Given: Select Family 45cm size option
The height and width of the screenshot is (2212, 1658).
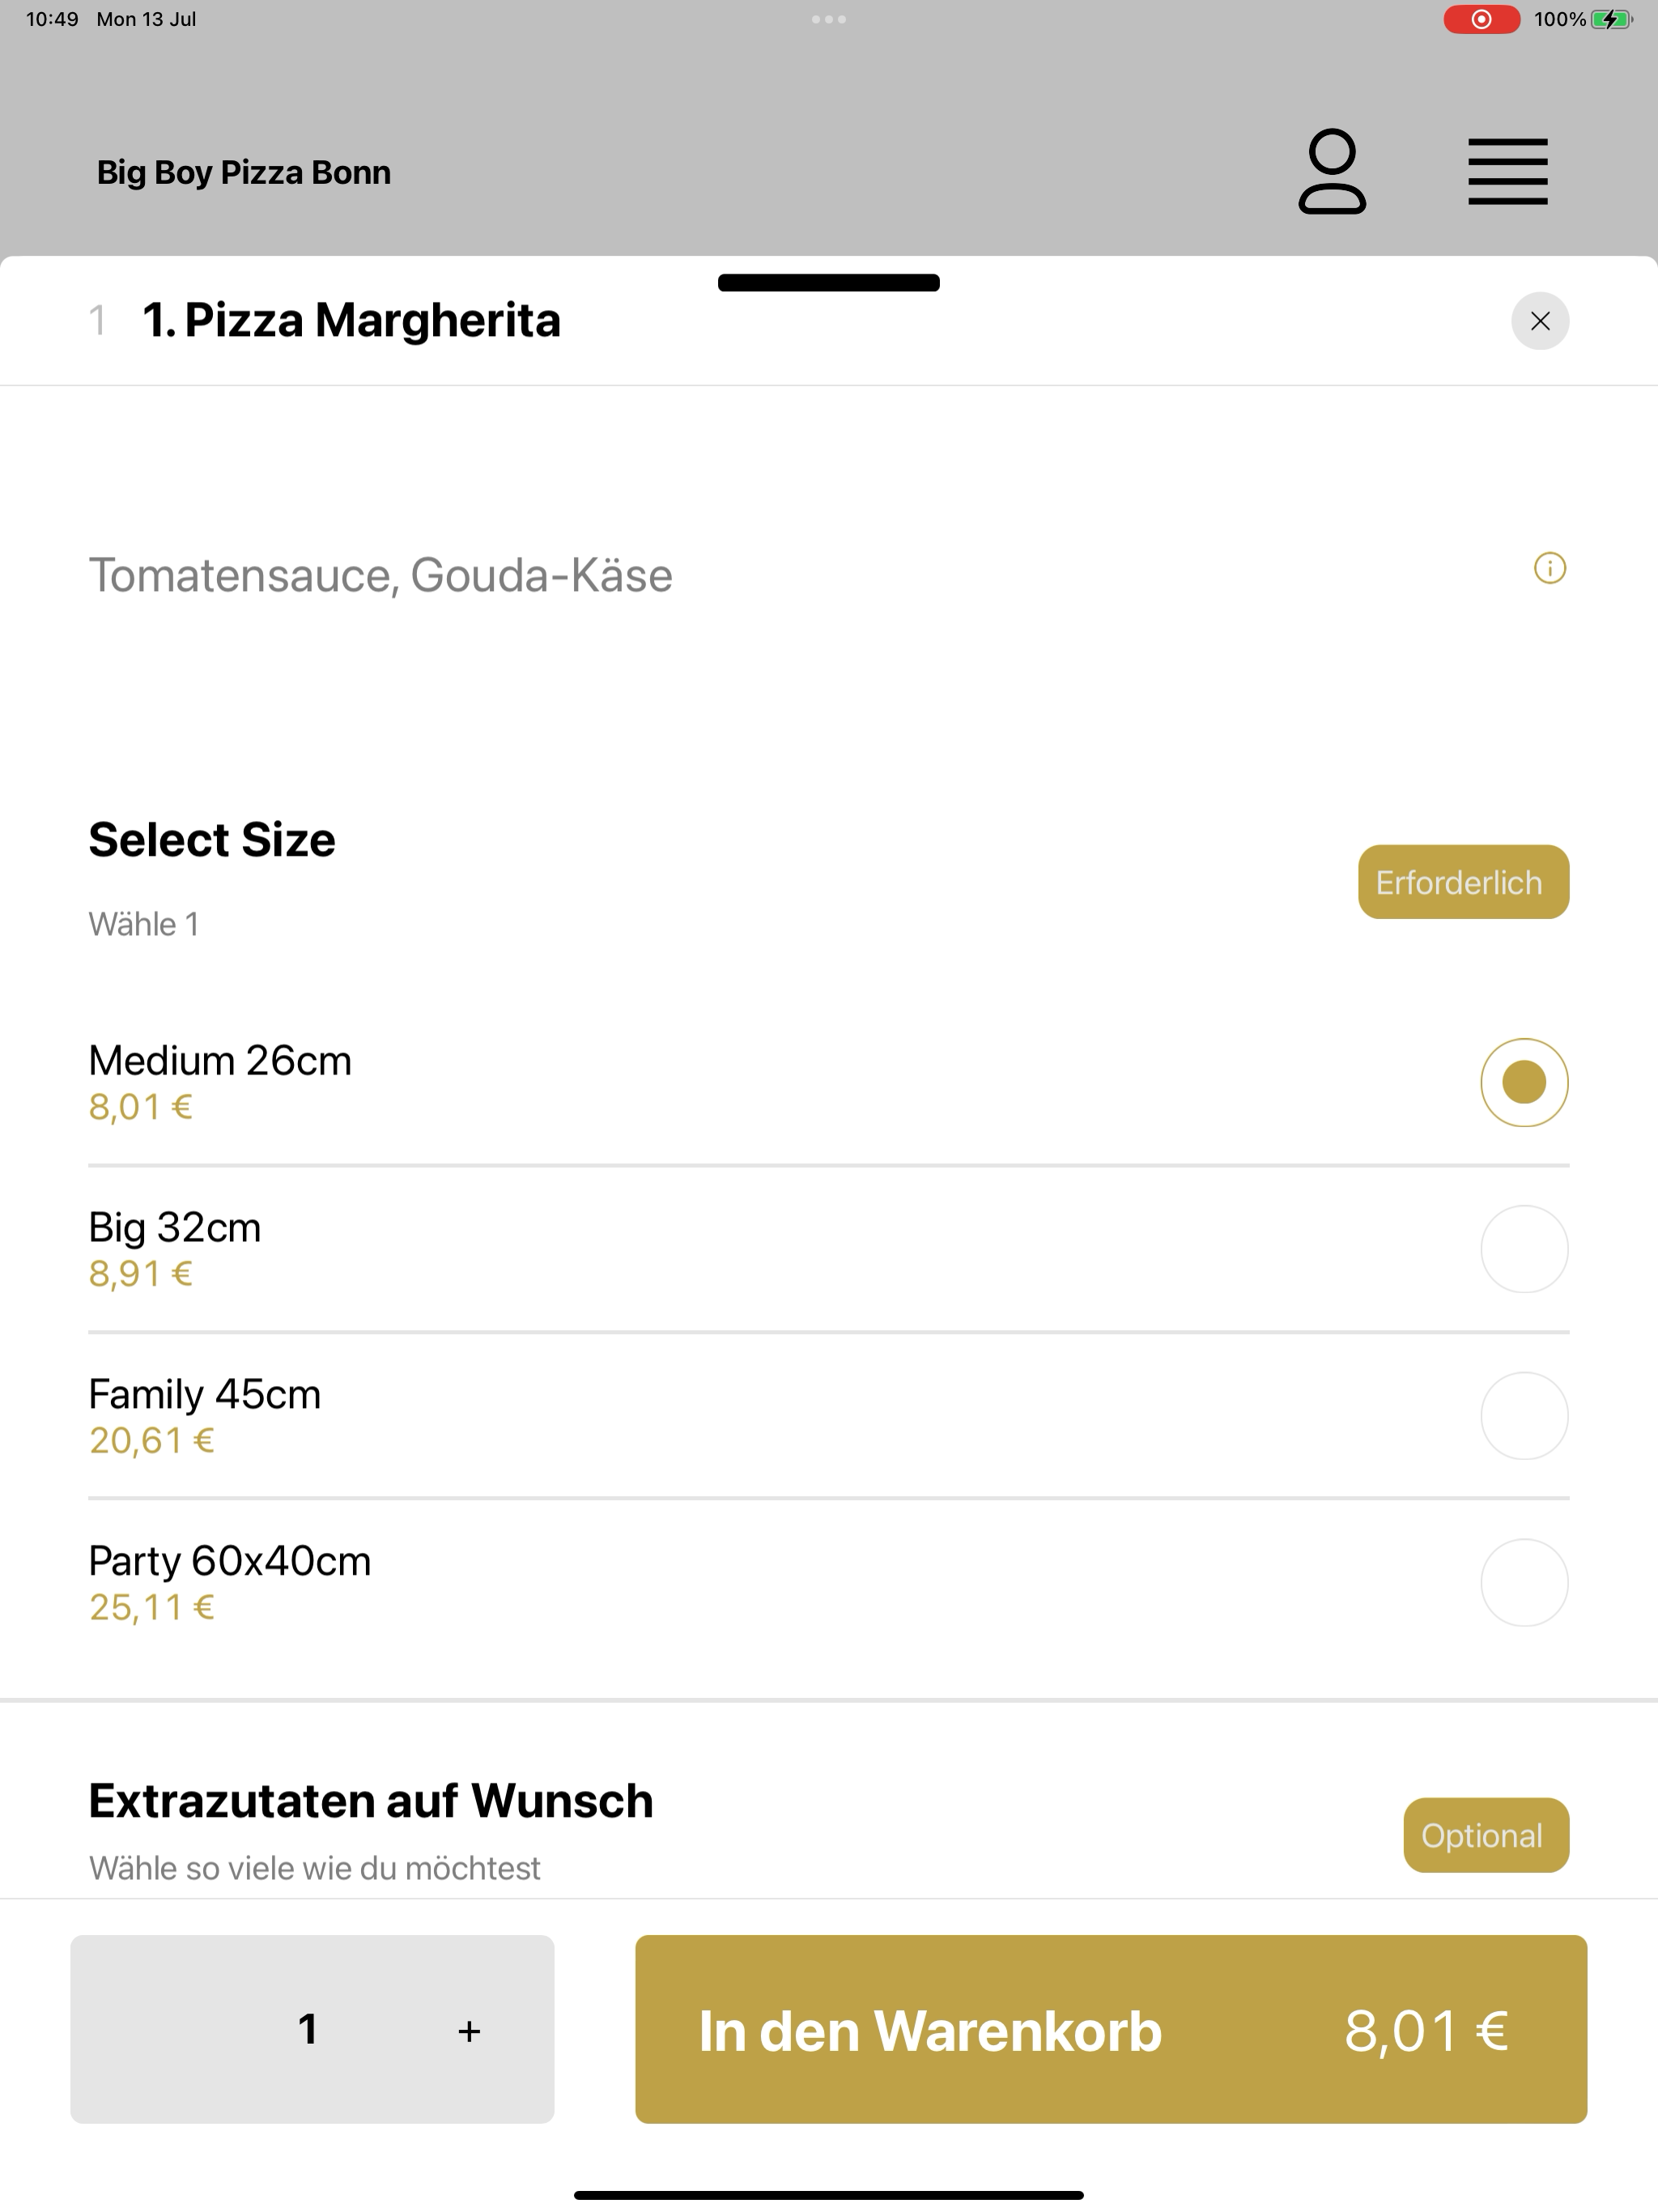Looking at the screenshot, I should click(1523, 1416).
